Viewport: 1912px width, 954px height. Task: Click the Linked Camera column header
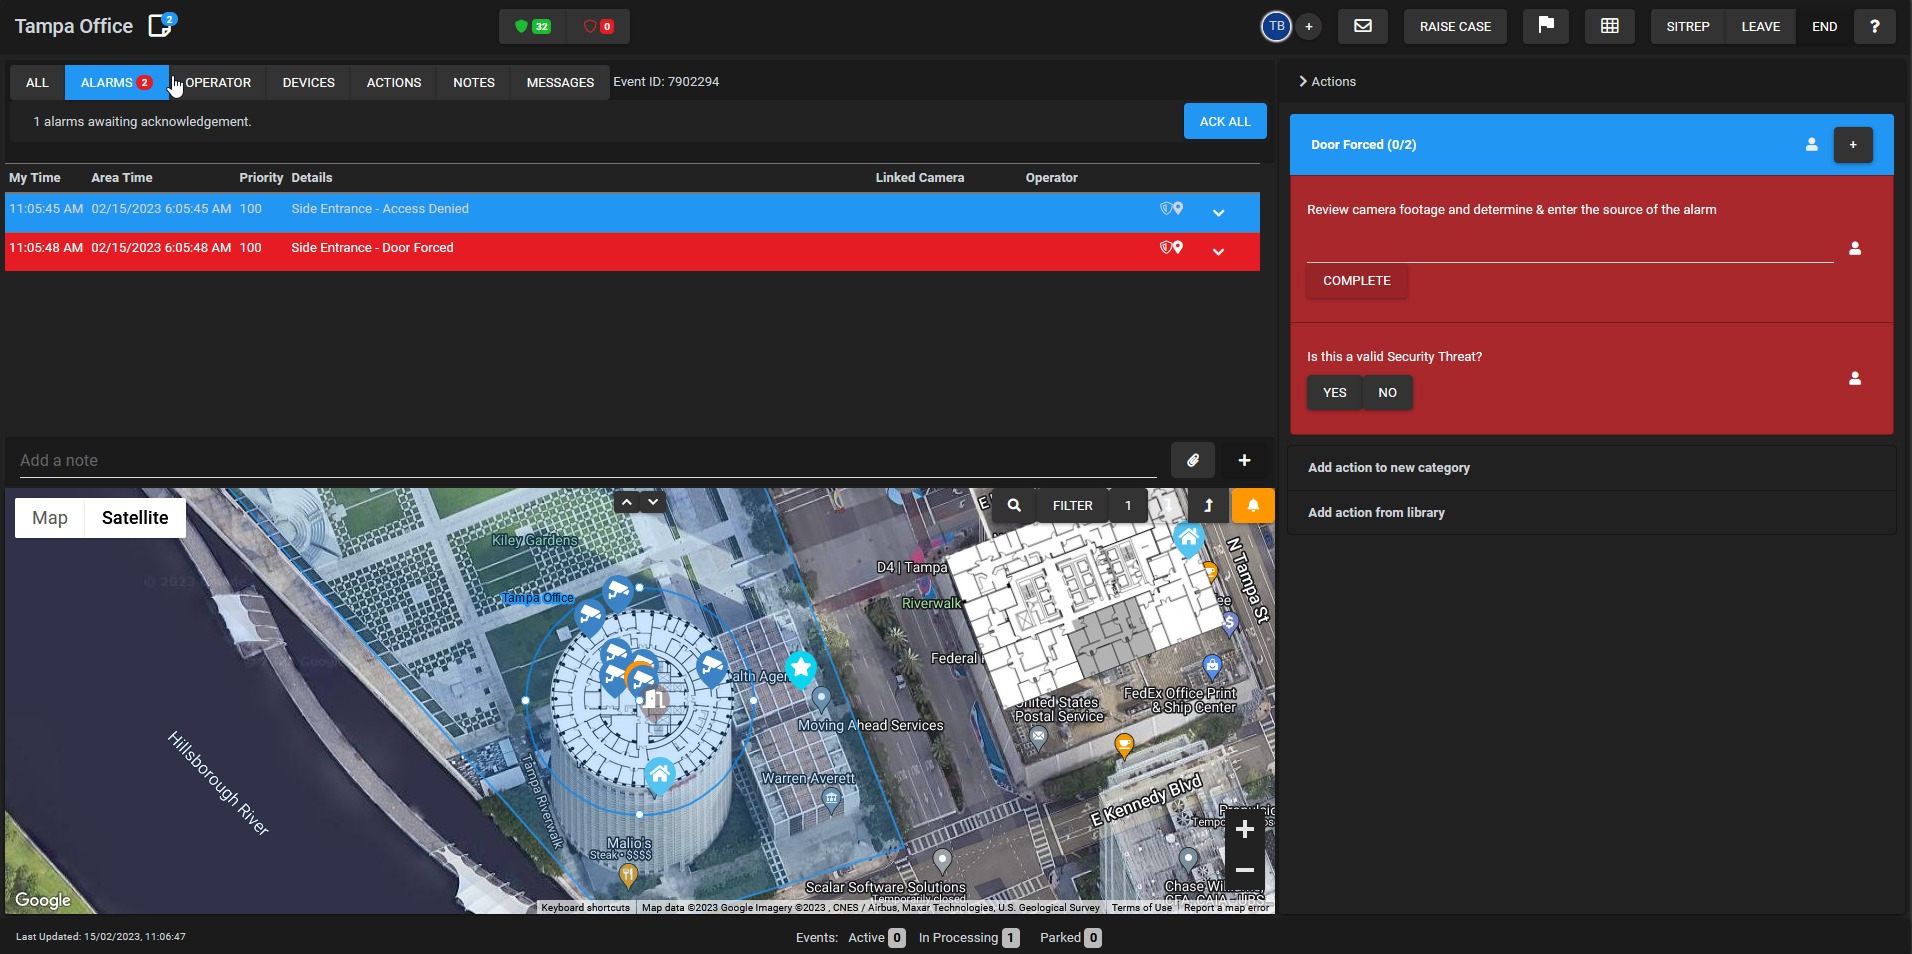[920, 177]
